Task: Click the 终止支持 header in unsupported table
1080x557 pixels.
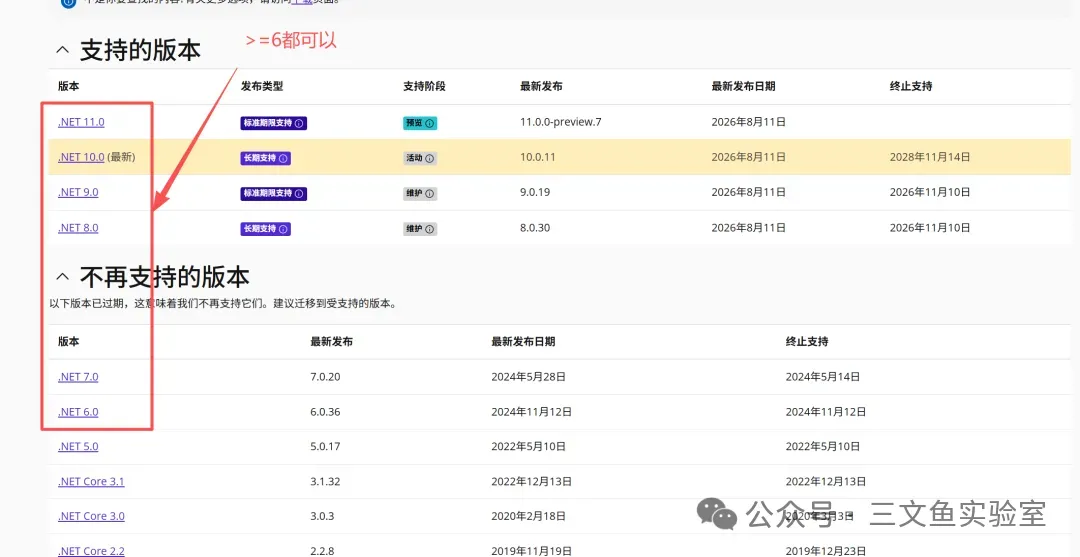Action: coord(807,341)
